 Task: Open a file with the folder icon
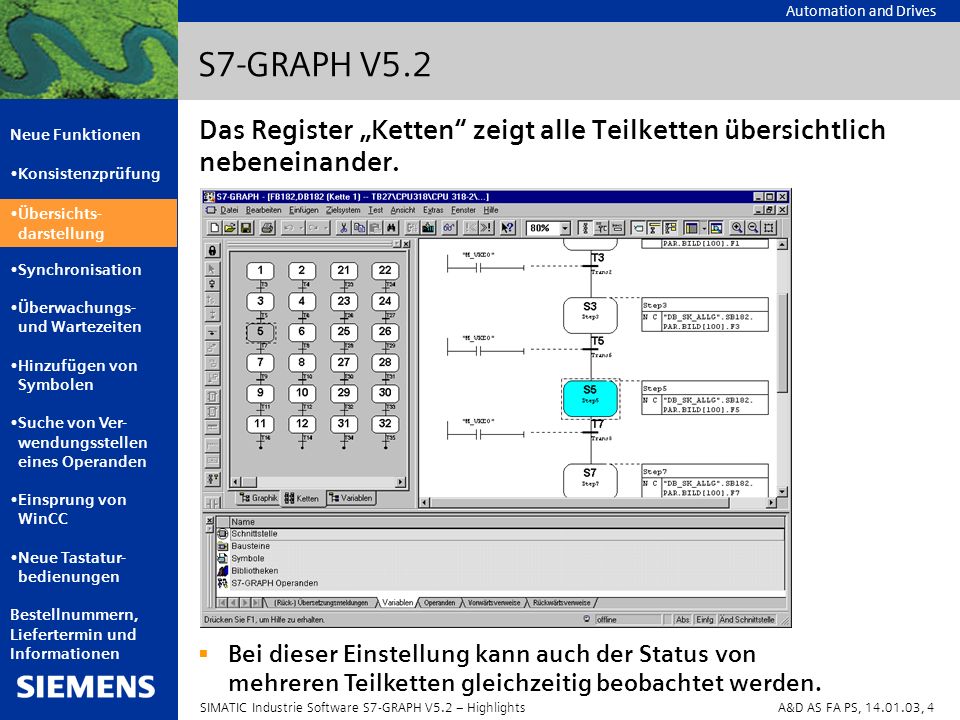pos(230,228)
